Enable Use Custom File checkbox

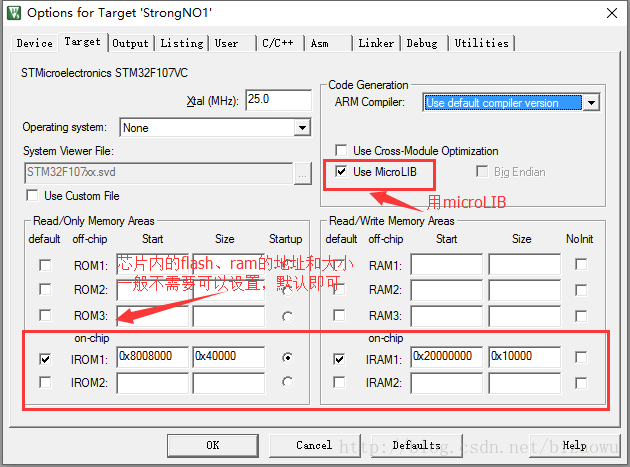[x=32, y=196]
